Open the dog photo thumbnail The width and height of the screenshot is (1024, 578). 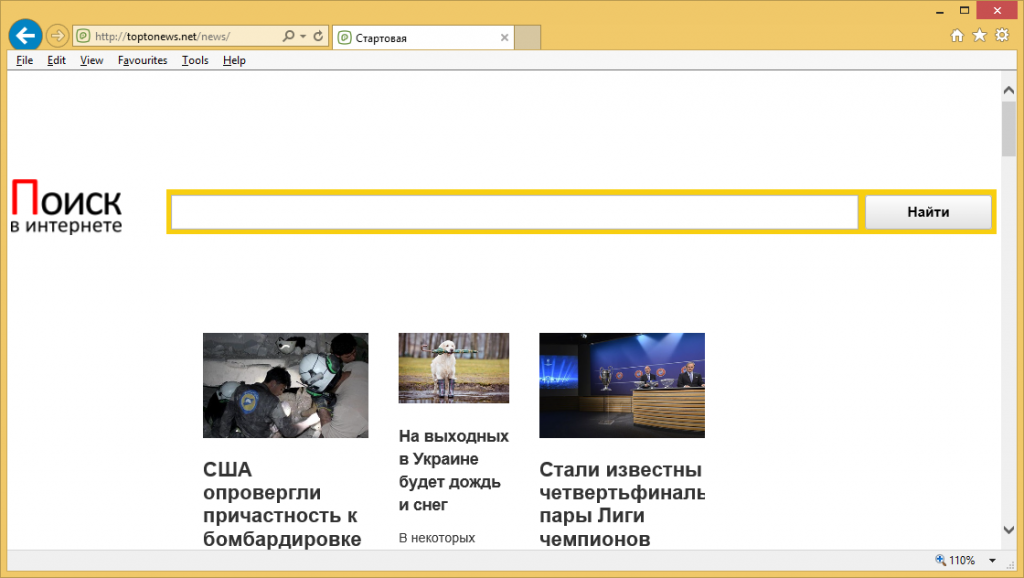453,368
